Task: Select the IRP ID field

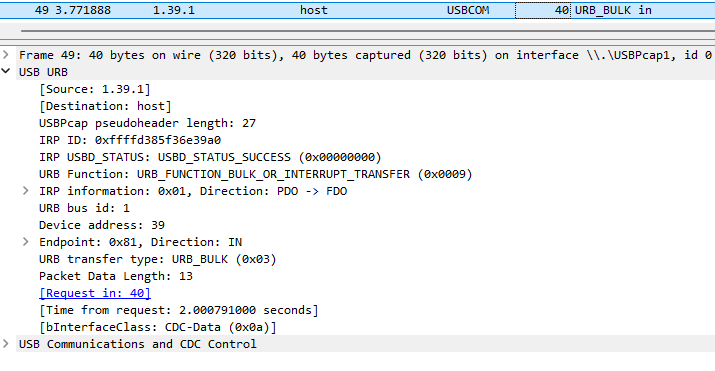Action: [x=130, y=140]
